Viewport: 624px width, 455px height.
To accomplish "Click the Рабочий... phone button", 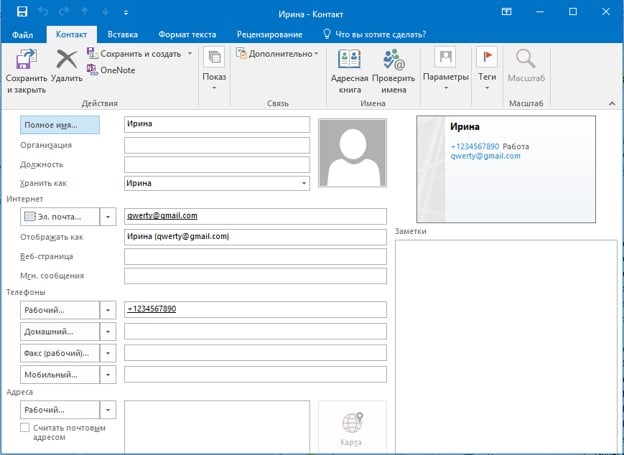I will [x=60, y=310].
